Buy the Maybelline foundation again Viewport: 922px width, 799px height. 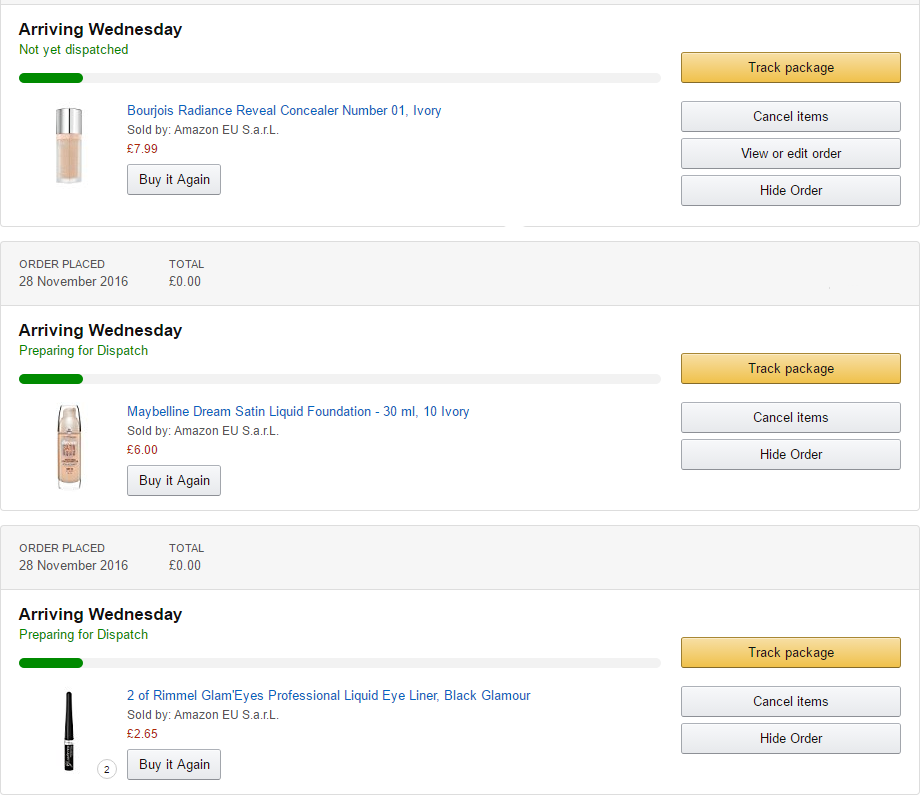tap(174, 480)
